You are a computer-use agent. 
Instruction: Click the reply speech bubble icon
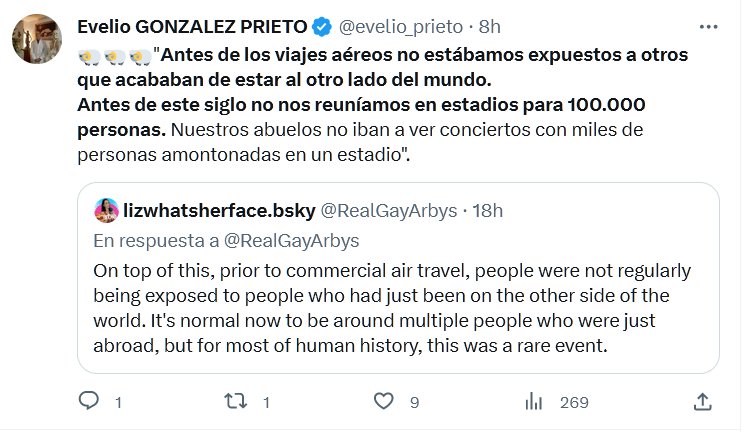click(x=88, y=402)
